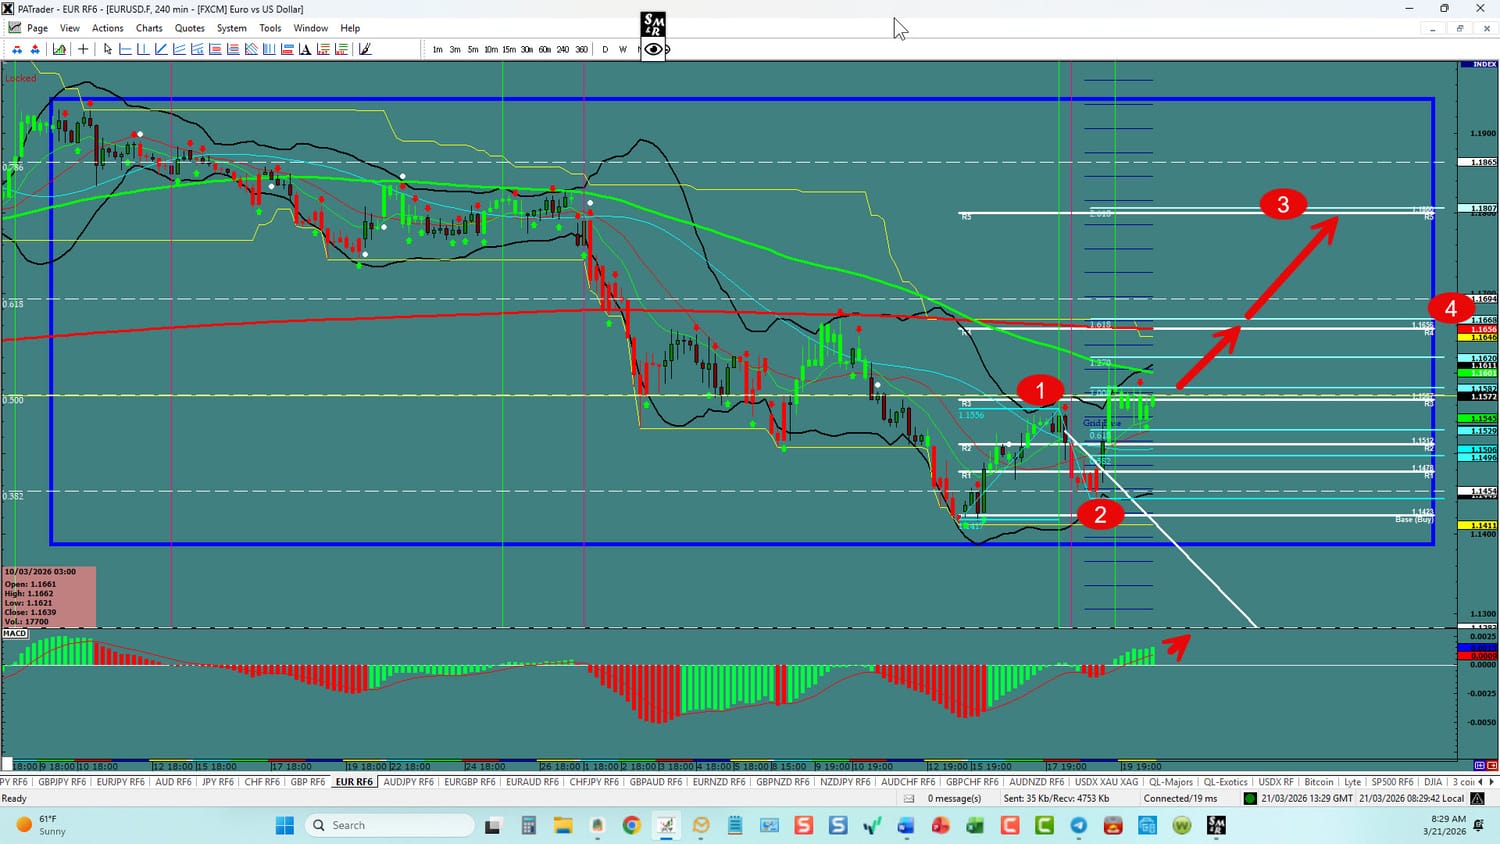Activate the crosshair cursor tool
The height and width of the screenshot is (844, 1500).
[x=83, y=49]
